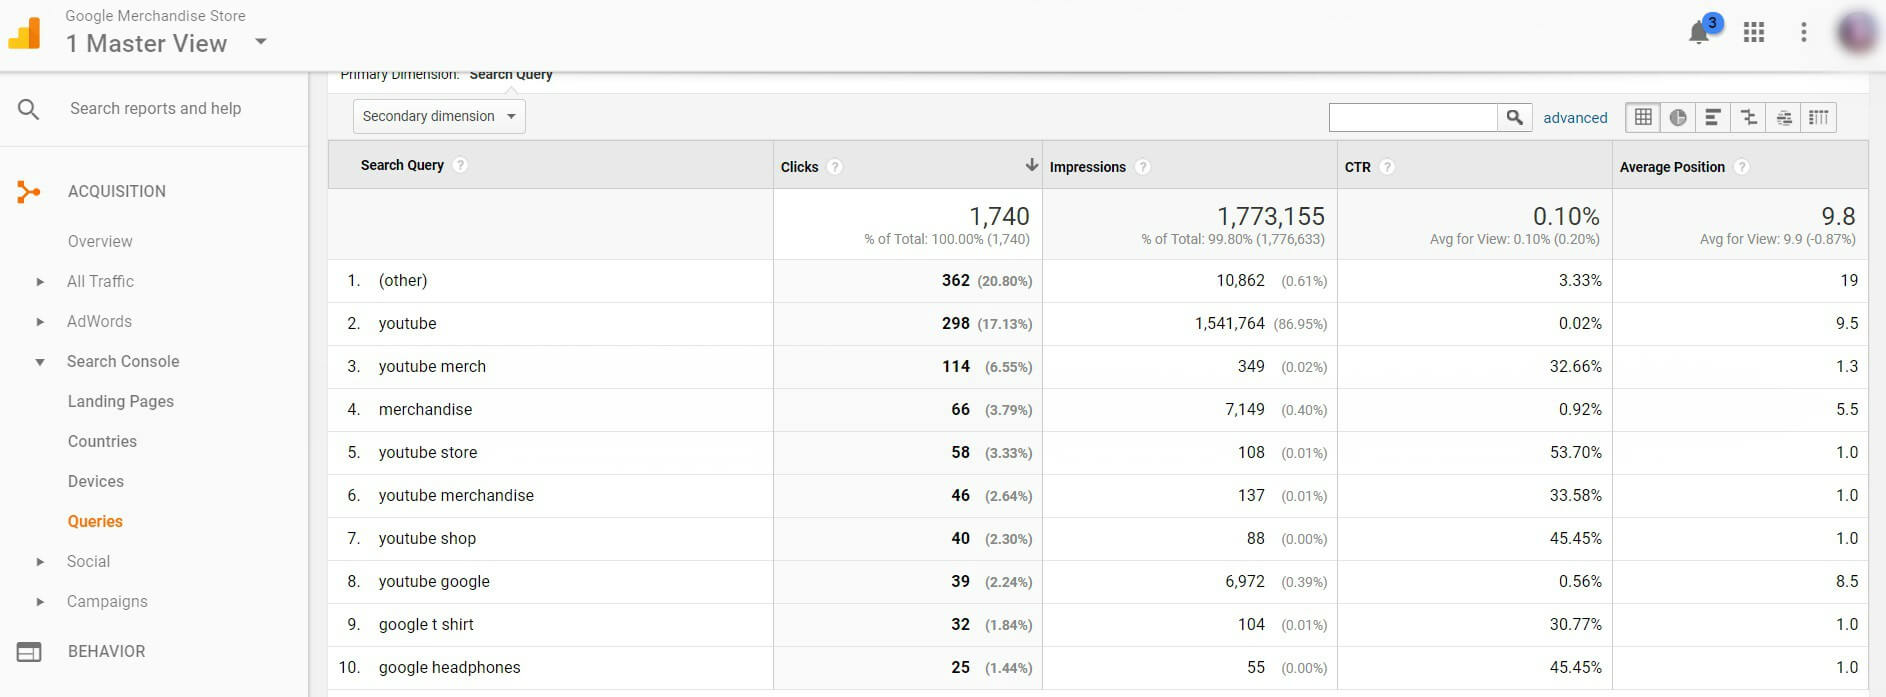This screenshot has height=697, width=1886.
Task: Sort by Average Position column header
Action: point(1672,167)
